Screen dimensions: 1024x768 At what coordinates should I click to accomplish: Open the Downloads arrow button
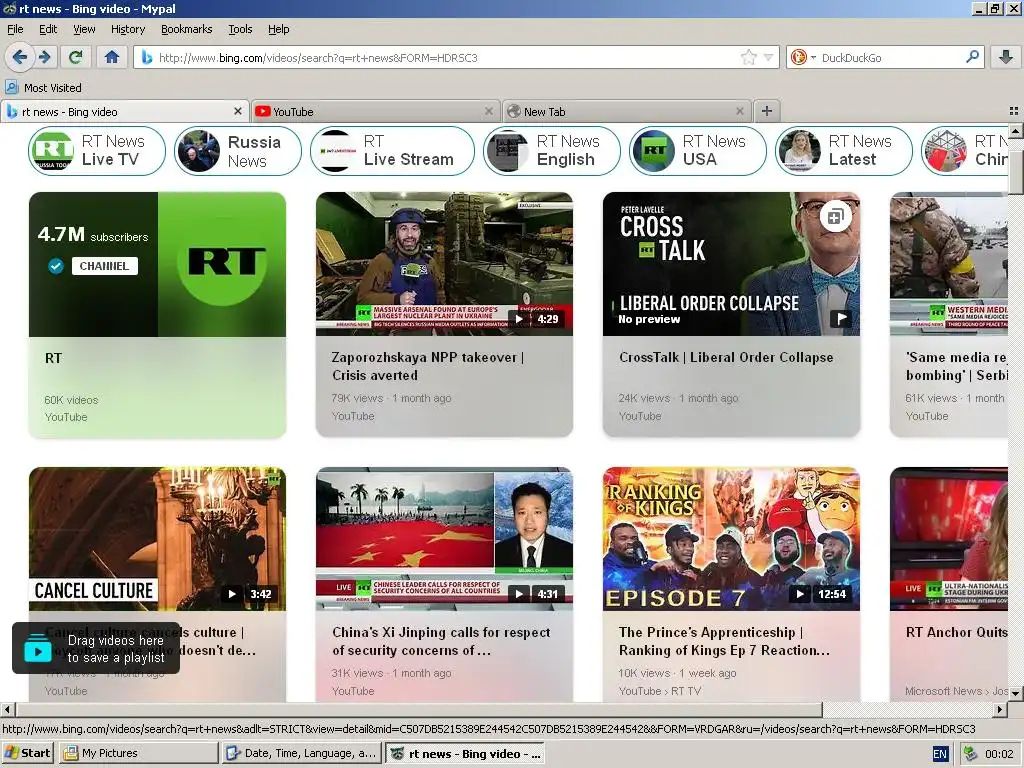click(x=1006, y=57)
